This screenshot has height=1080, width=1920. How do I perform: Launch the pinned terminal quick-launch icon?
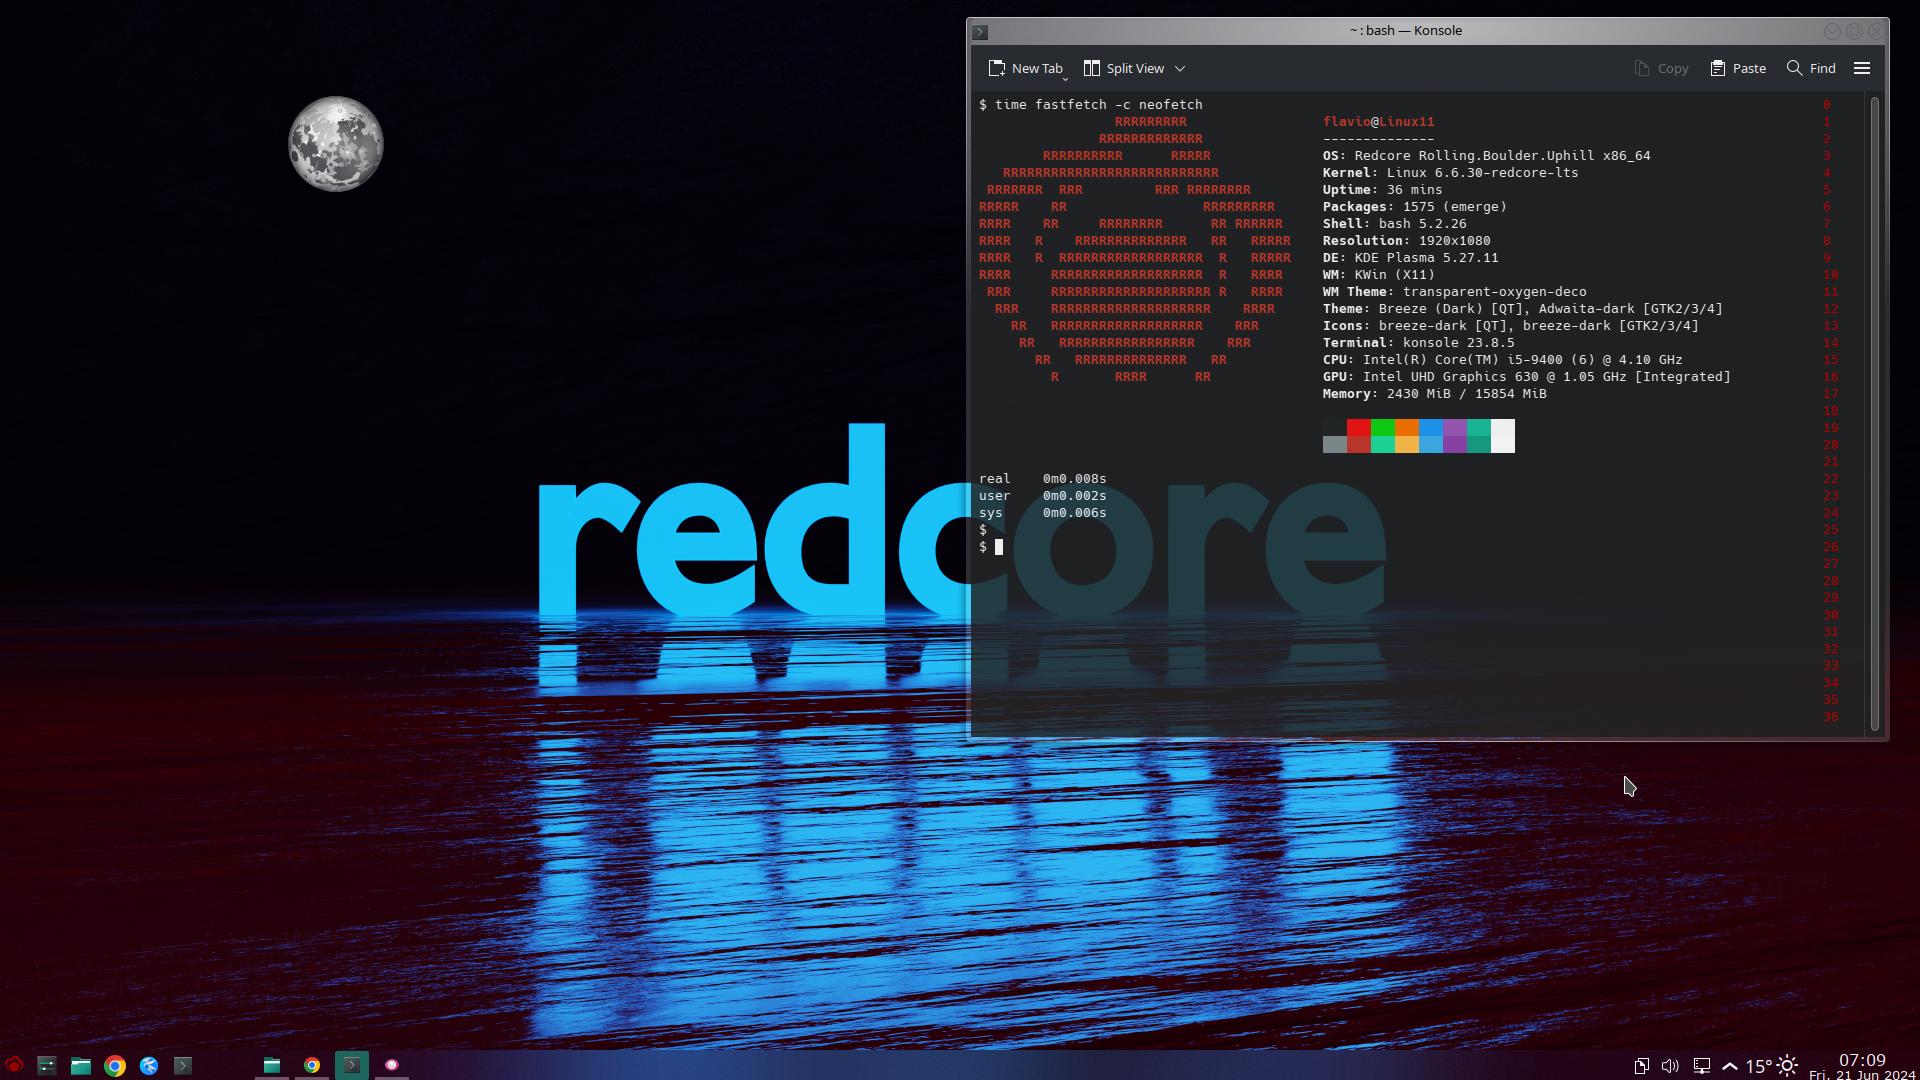[182, 1065]
